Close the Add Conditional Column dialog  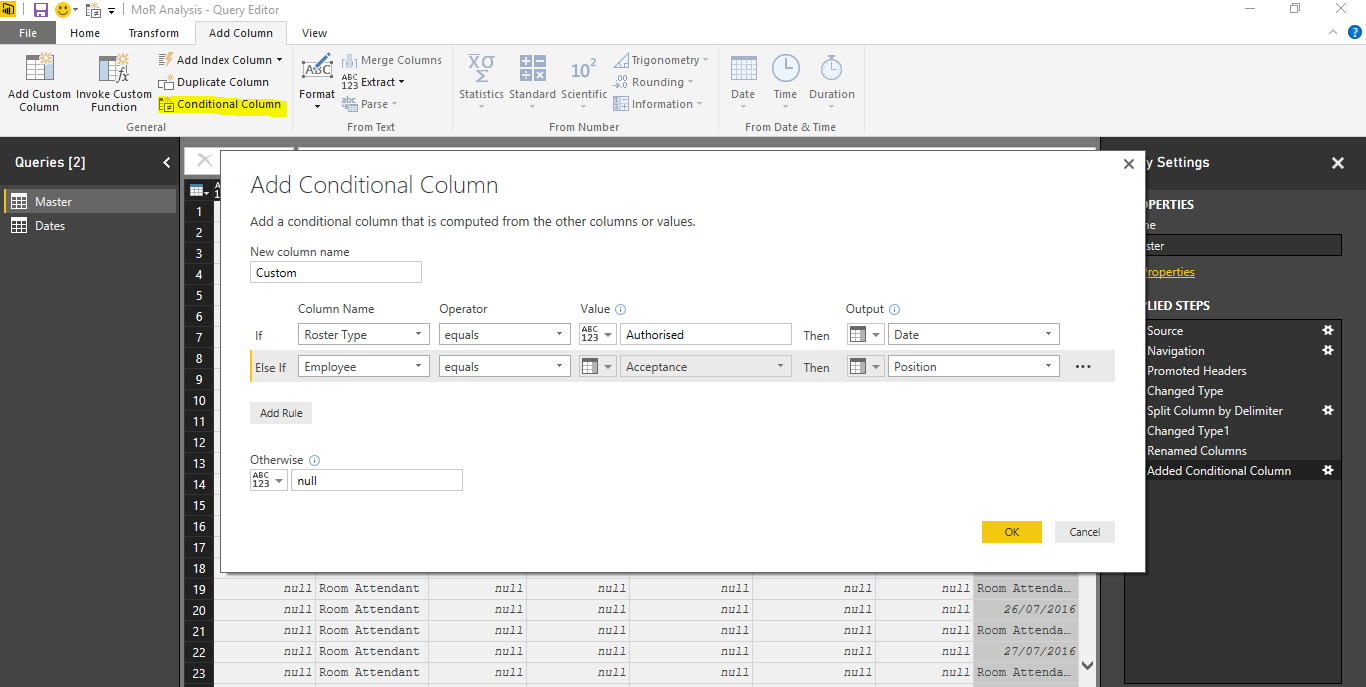[1129, 164]
